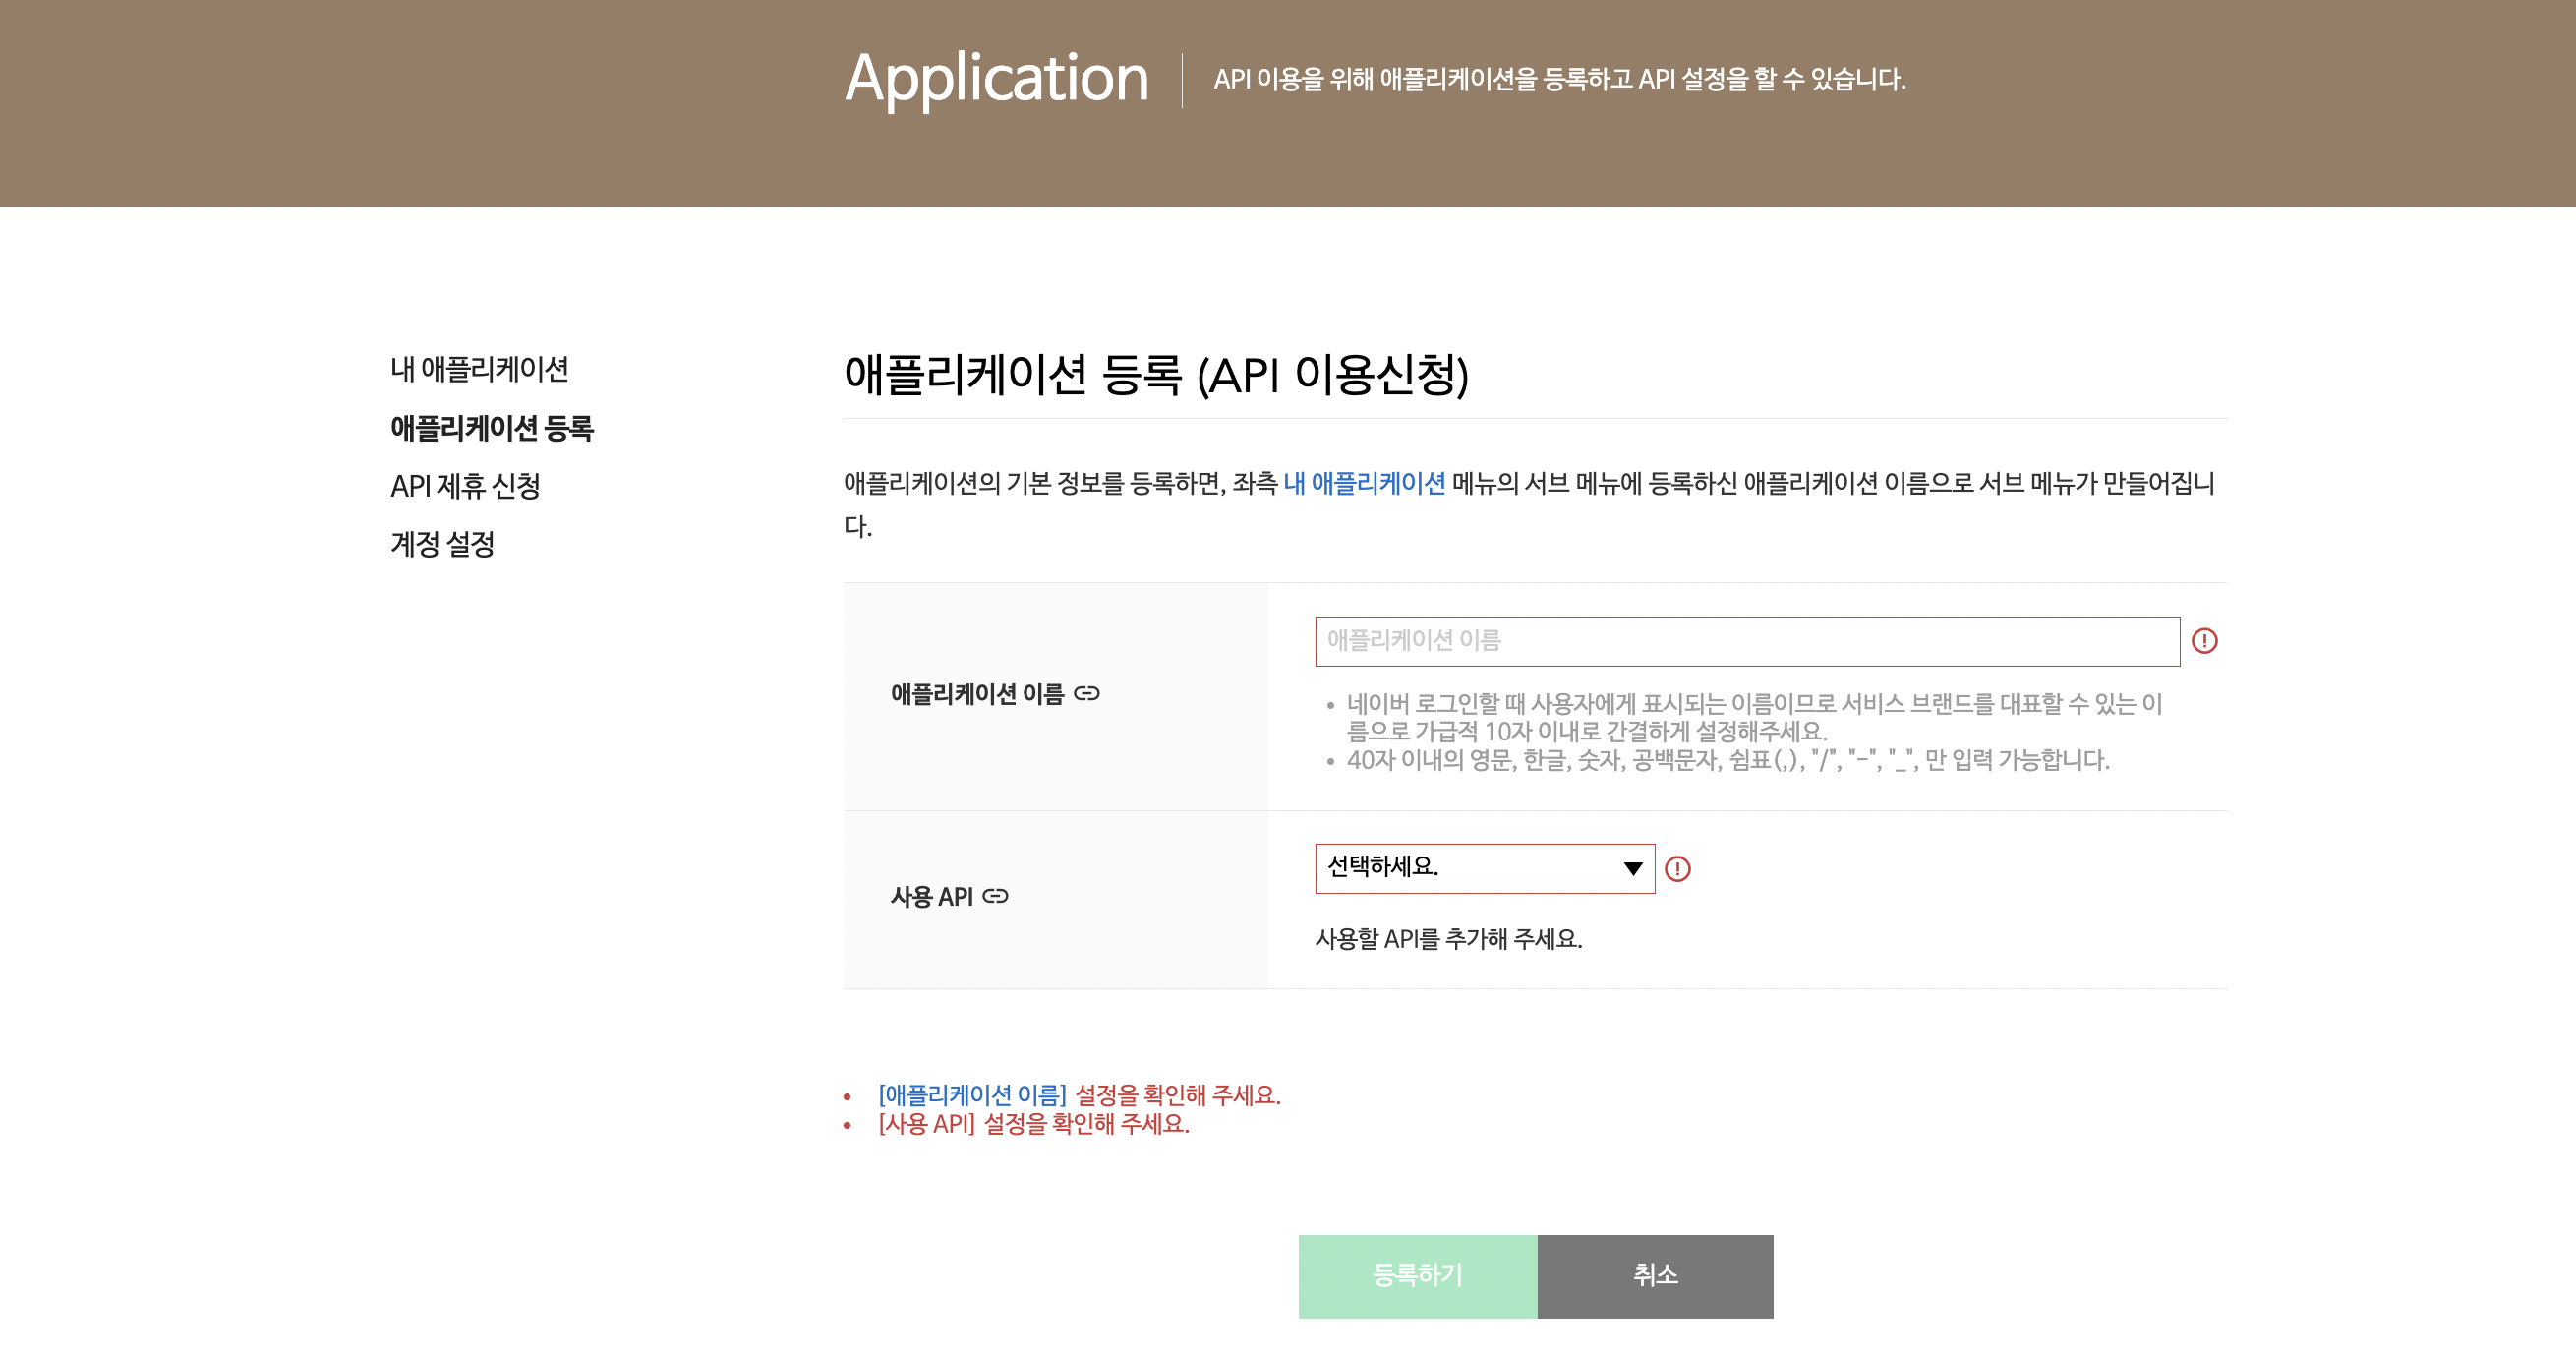This screenshot has width=2576, height=1359.
Task: Click the 애플리케이션 이름 row label text
Action: 977,694
